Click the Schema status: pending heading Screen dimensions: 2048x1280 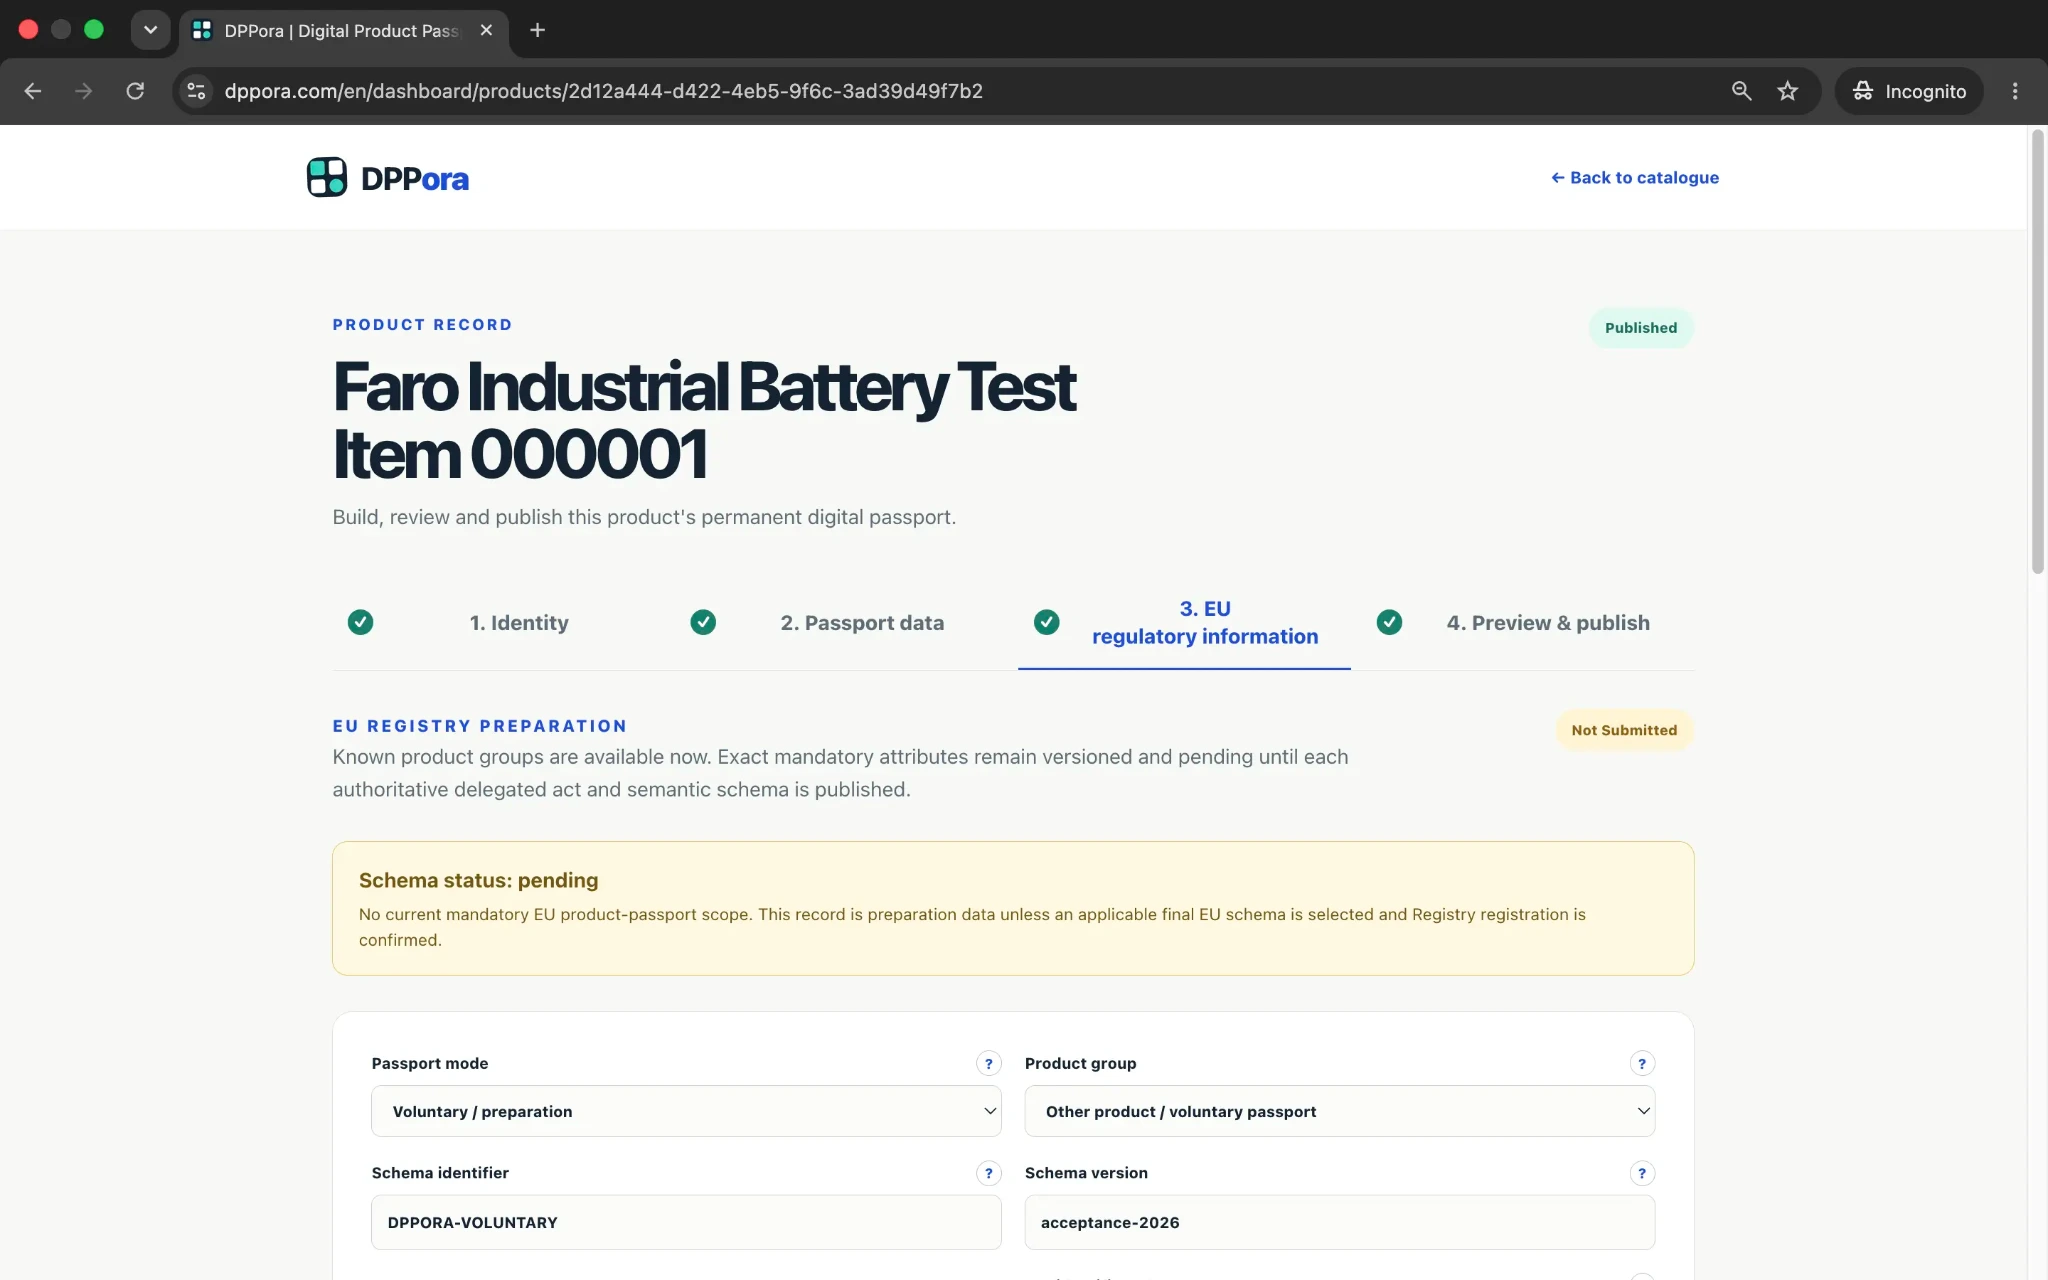478,880
